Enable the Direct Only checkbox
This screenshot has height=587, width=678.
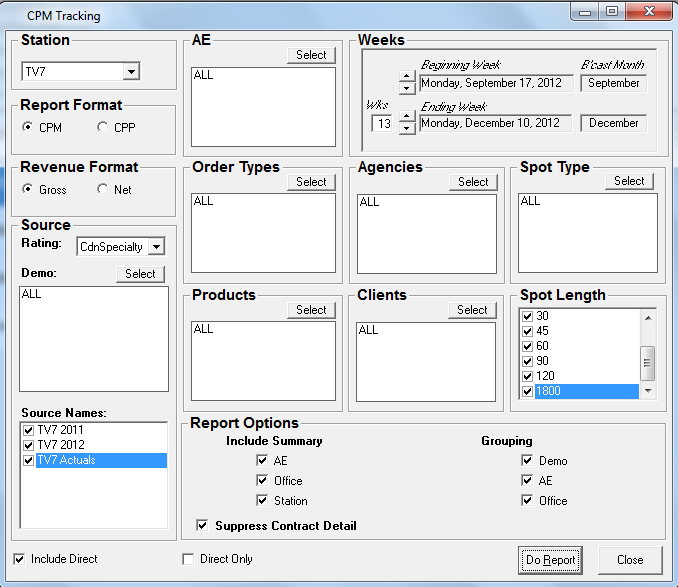(188, 559)
